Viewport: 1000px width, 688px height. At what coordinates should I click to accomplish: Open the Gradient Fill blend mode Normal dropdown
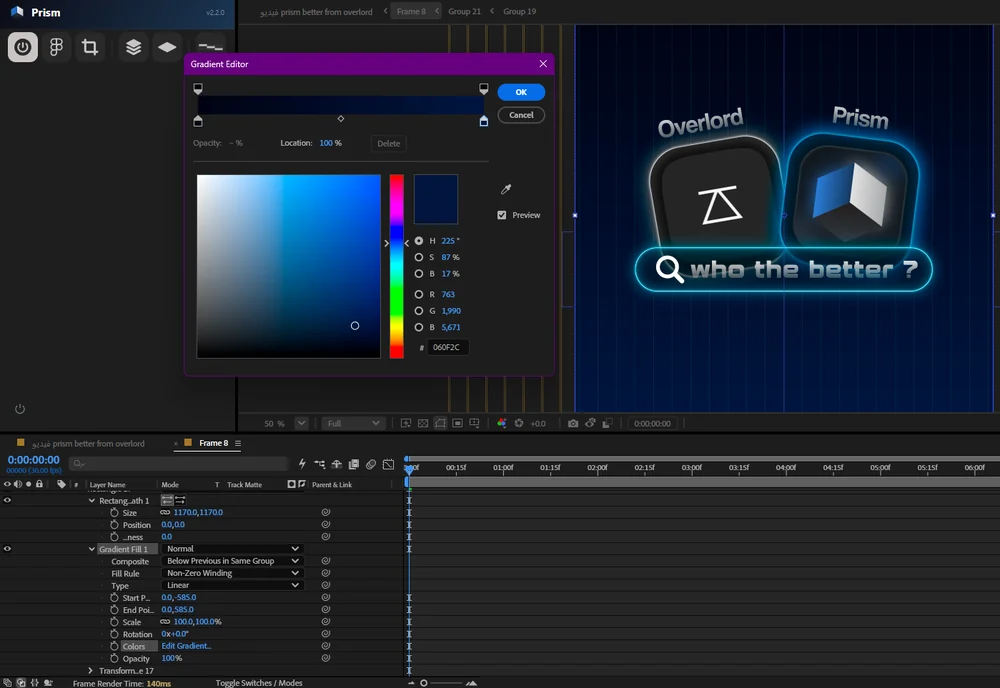coord(232,549)
